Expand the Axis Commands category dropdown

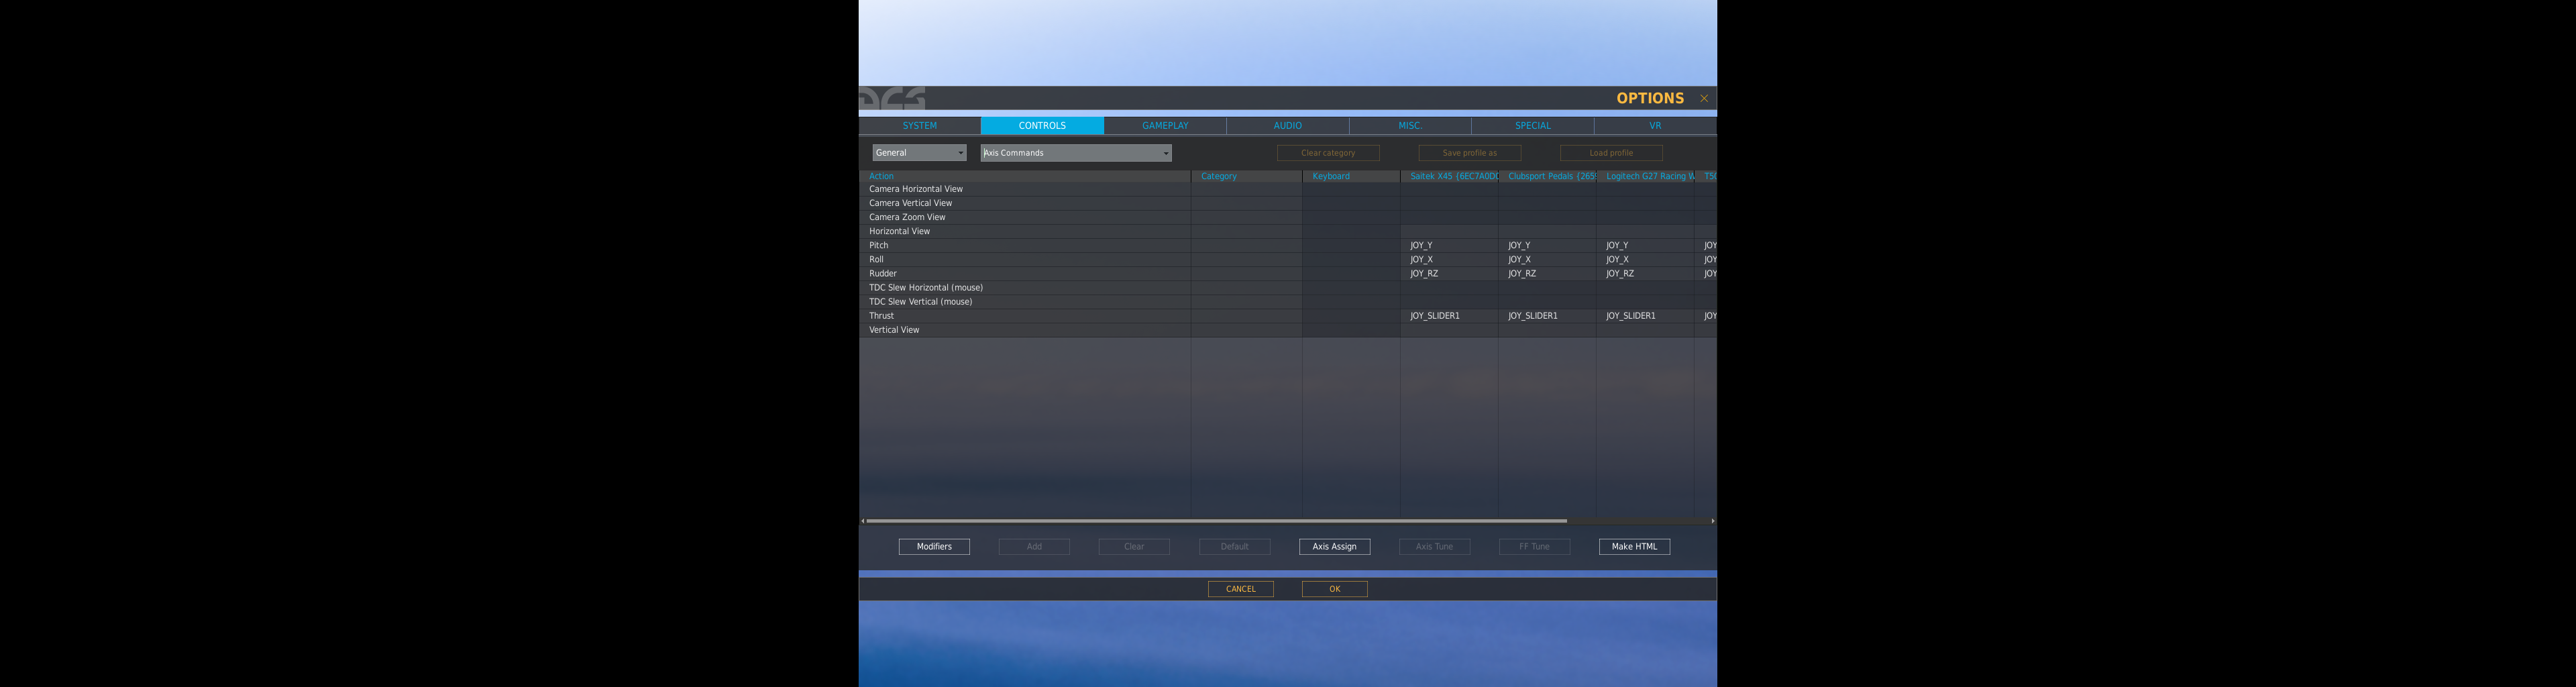pyautogui.click(x=1076, y=153)
